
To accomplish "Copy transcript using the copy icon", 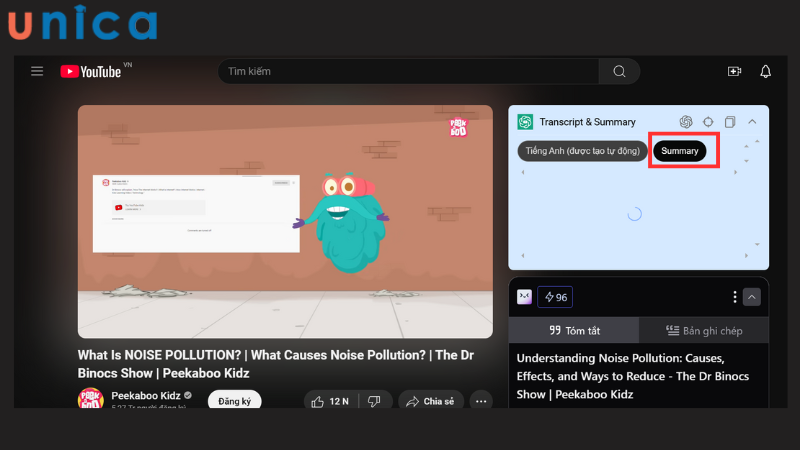I will [x=730, y=122].
